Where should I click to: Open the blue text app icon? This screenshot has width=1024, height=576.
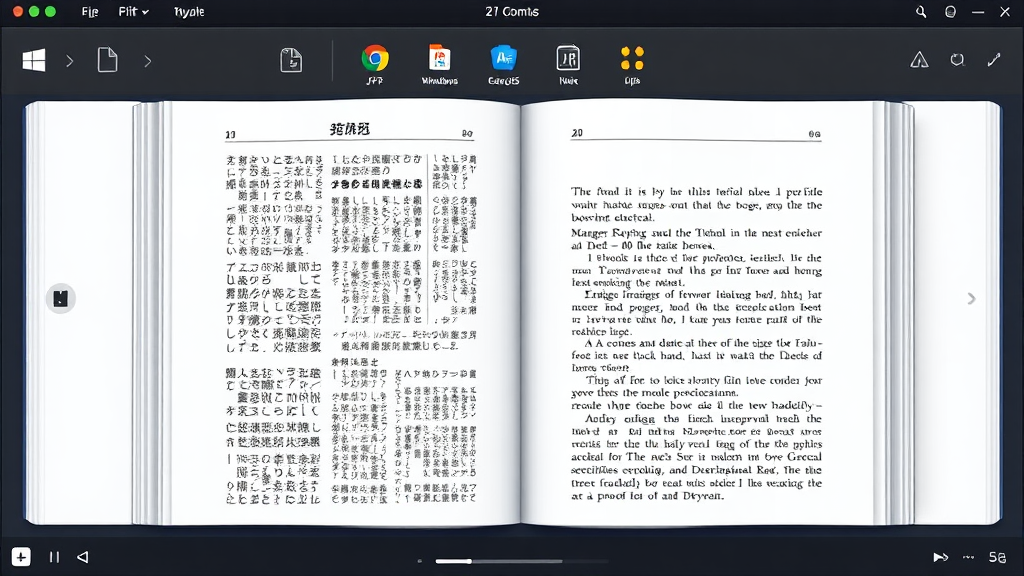[503, 58]
